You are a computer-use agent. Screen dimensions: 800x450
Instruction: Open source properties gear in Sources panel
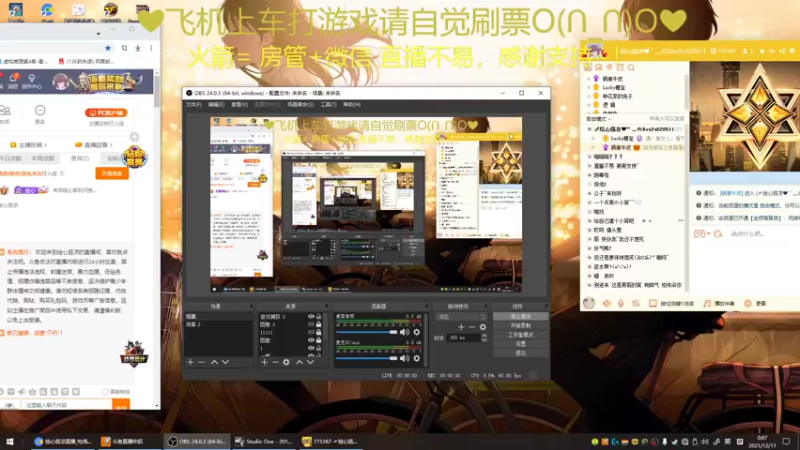pos(286,362)
